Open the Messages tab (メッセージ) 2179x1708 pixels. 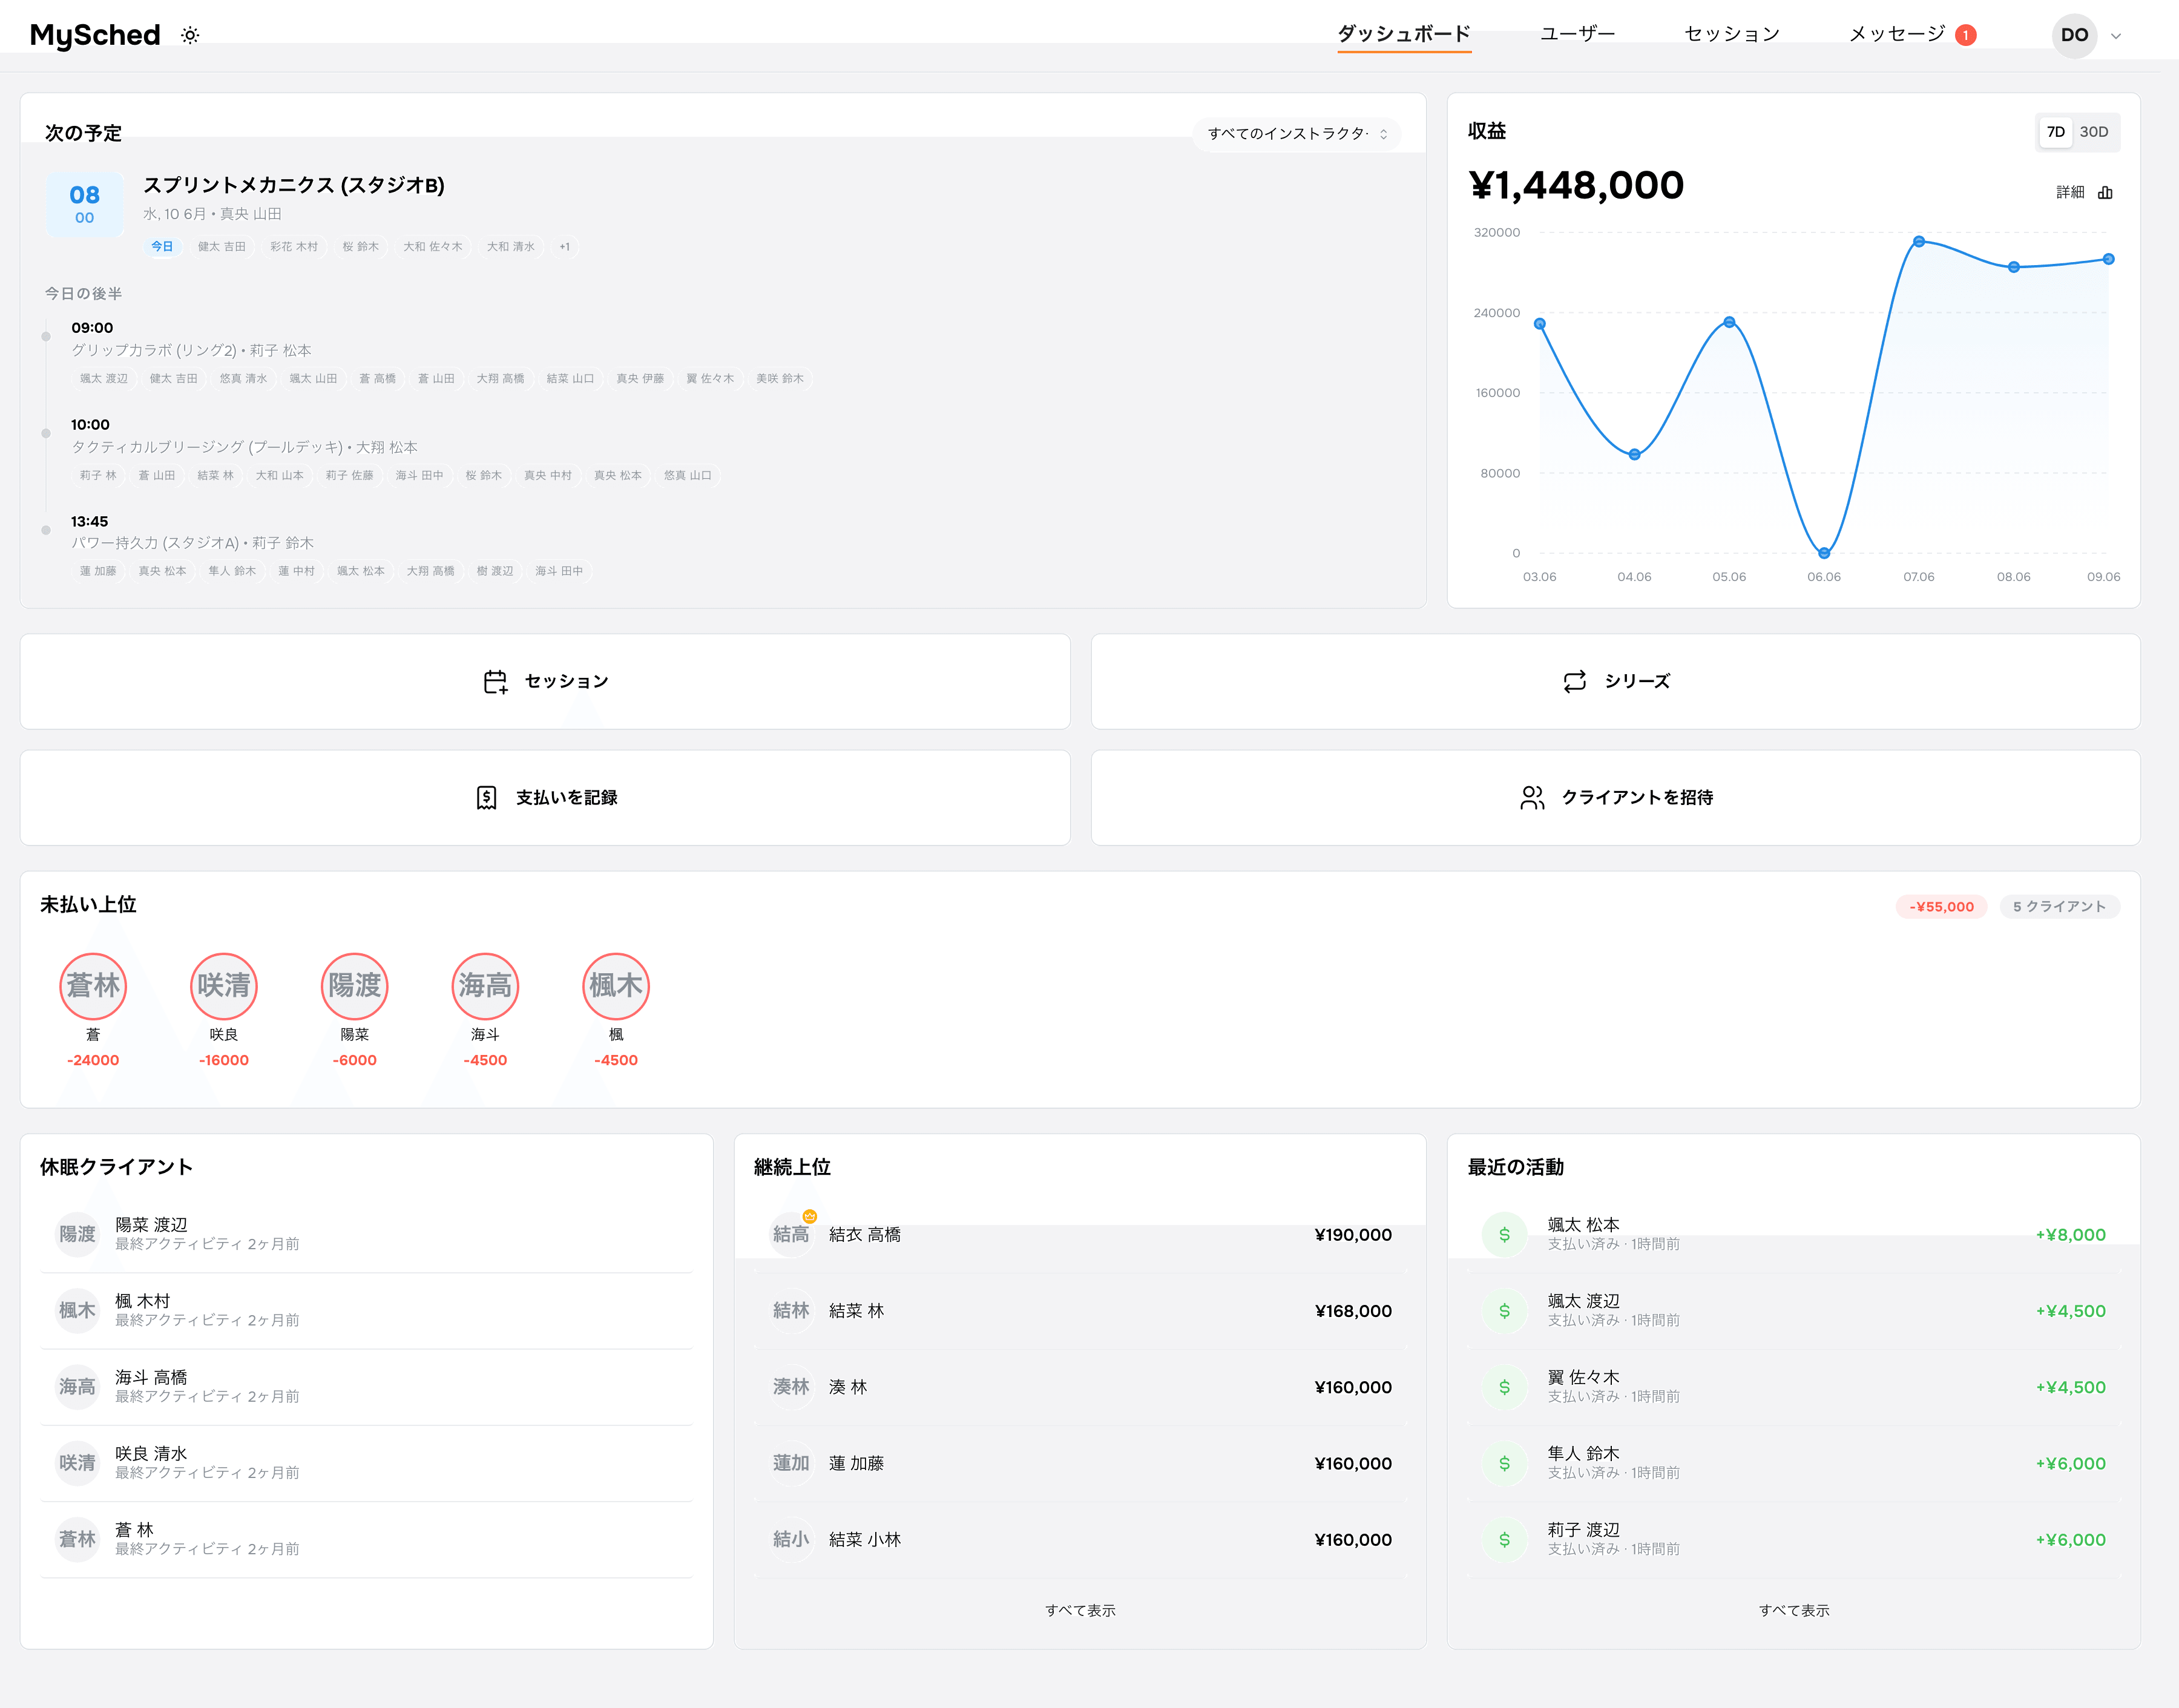(1897, 34)
